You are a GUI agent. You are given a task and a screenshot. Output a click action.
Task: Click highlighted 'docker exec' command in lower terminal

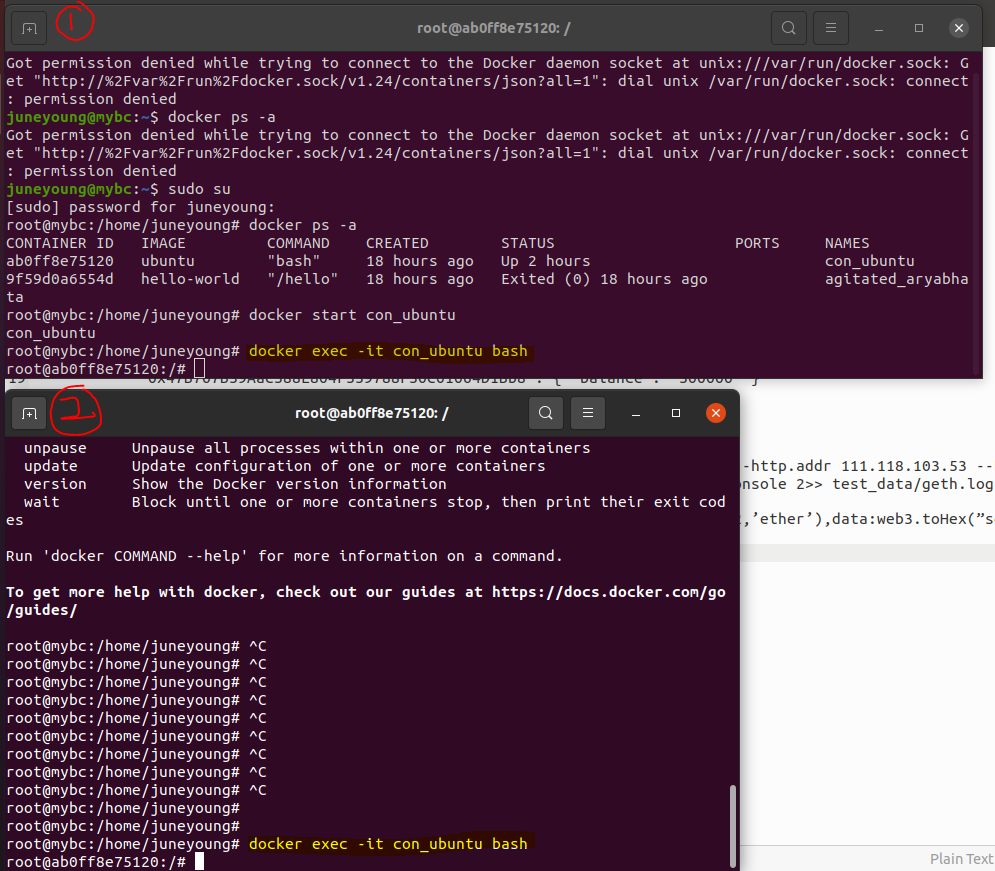pos(388,844)
